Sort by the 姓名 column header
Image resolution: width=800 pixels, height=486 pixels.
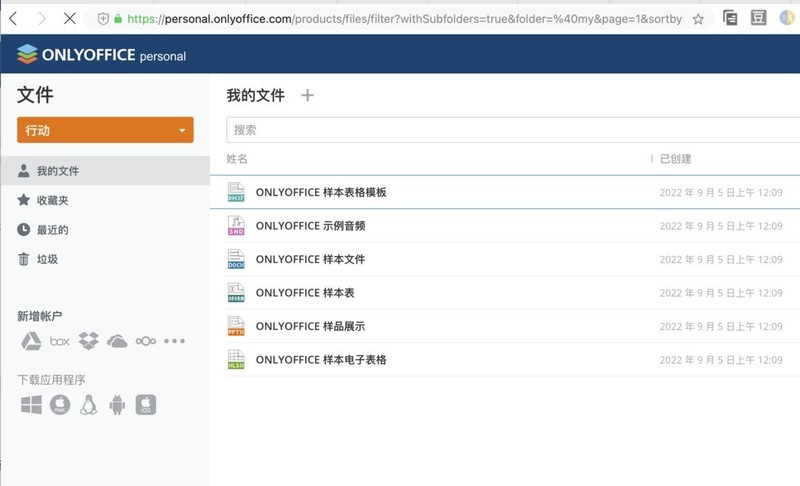(237, 159)
